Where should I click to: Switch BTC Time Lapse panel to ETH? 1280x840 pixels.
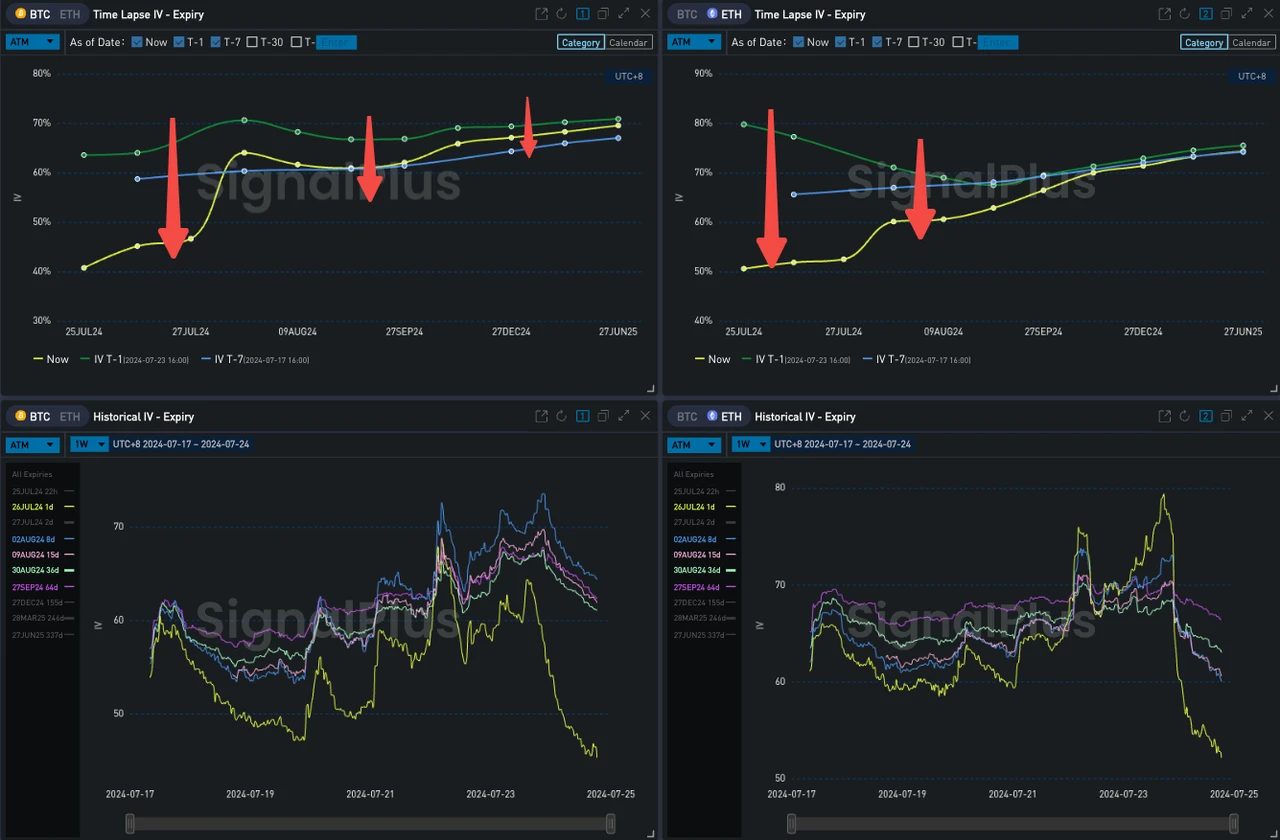[x=70, y=14]
